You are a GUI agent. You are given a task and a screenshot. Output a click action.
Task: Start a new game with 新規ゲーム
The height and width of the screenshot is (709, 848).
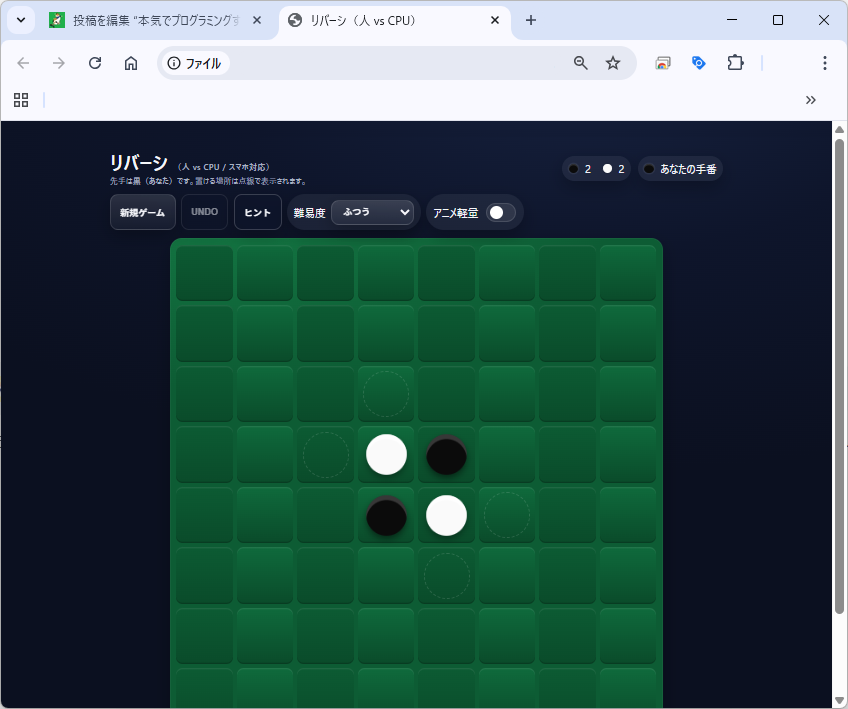pyautogui.click(x=143, y=212)
